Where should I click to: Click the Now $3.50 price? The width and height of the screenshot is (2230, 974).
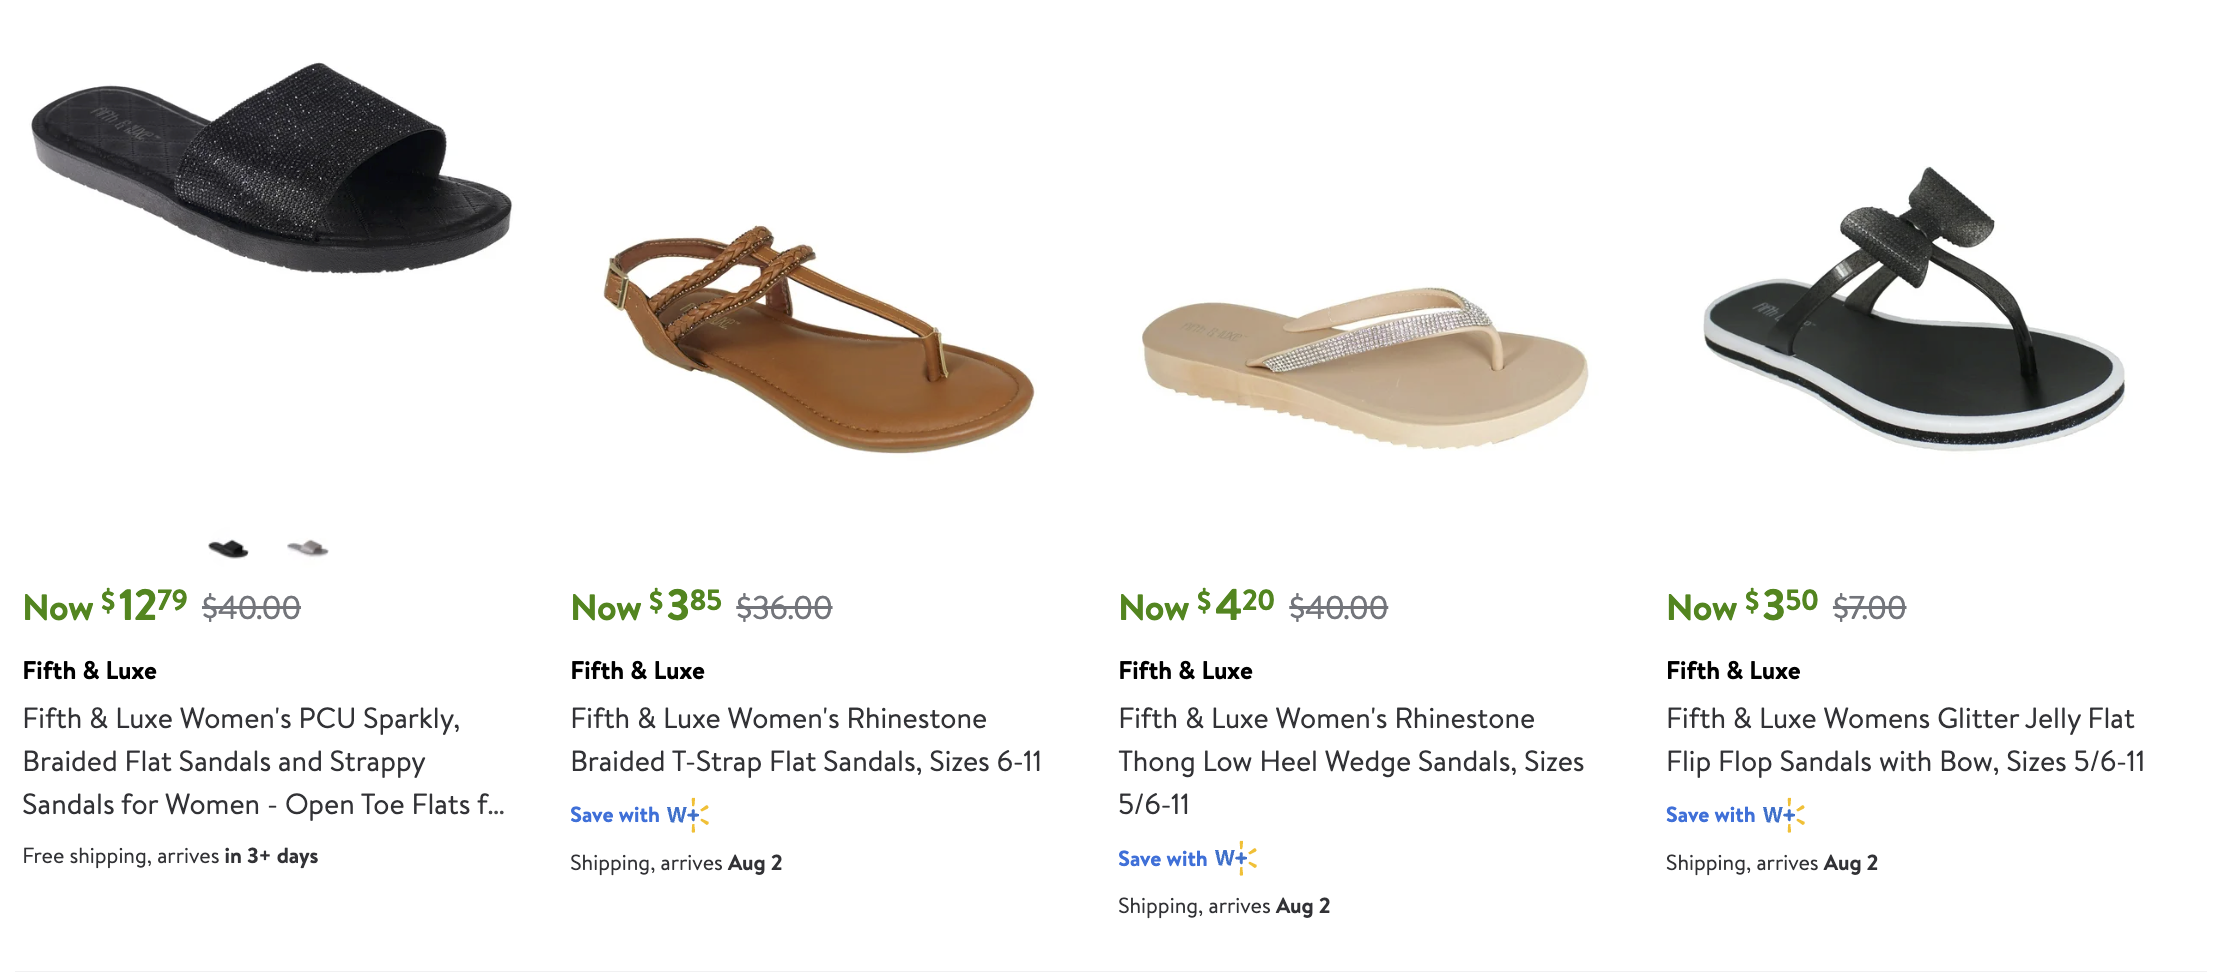(x=1743, y=606)
